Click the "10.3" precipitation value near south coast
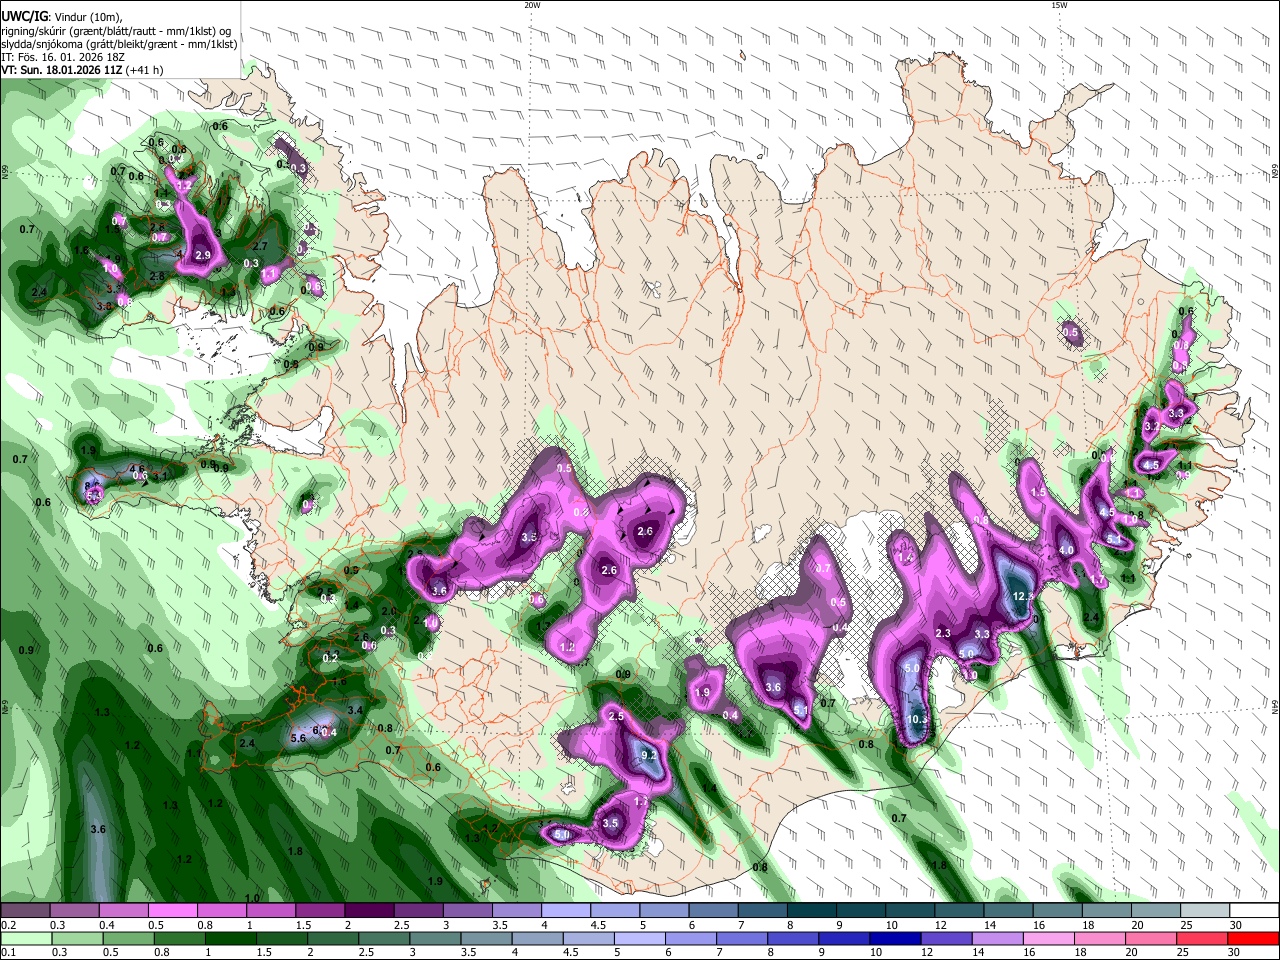Viewport: 1280px width, 960px height. [x=918, y=719]
